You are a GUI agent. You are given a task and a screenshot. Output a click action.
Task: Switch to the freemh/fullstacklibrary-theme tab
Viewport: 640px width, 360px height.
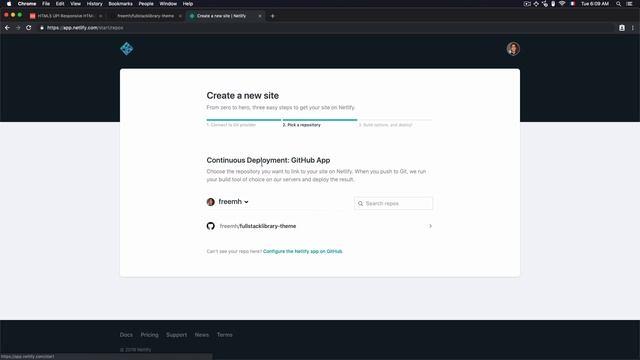click(145, 16)
